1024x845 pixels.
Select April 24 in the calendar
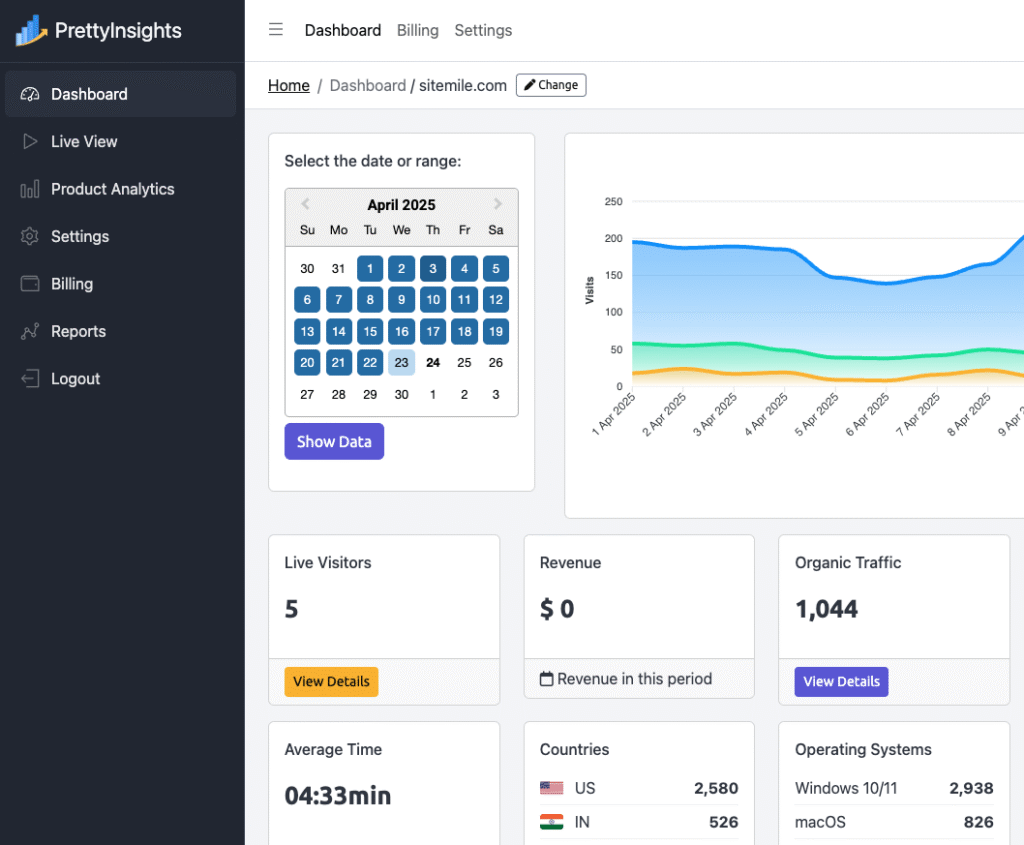tap(433, 363)
